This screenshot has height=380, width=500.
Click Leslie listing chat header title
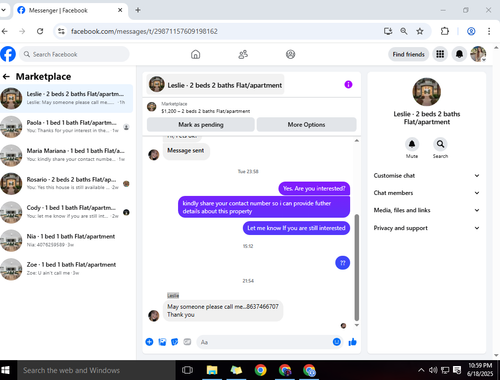click(x=215, y=85)
